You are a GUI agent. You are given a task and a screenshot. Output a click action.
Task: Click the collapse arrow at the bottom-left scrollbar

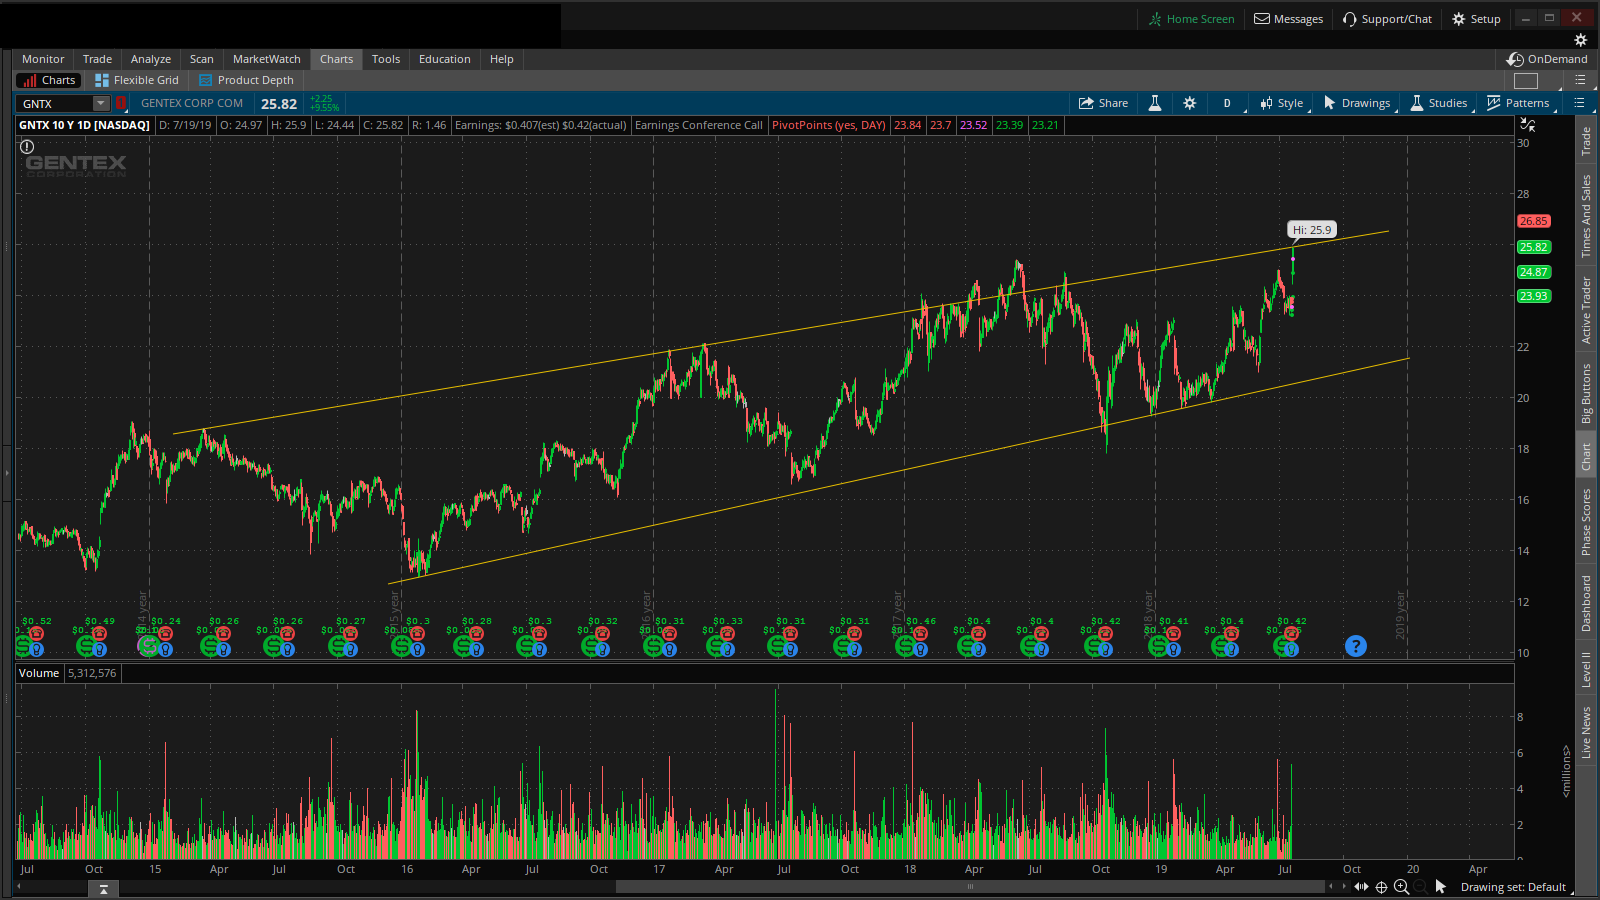tap(103, 888)
